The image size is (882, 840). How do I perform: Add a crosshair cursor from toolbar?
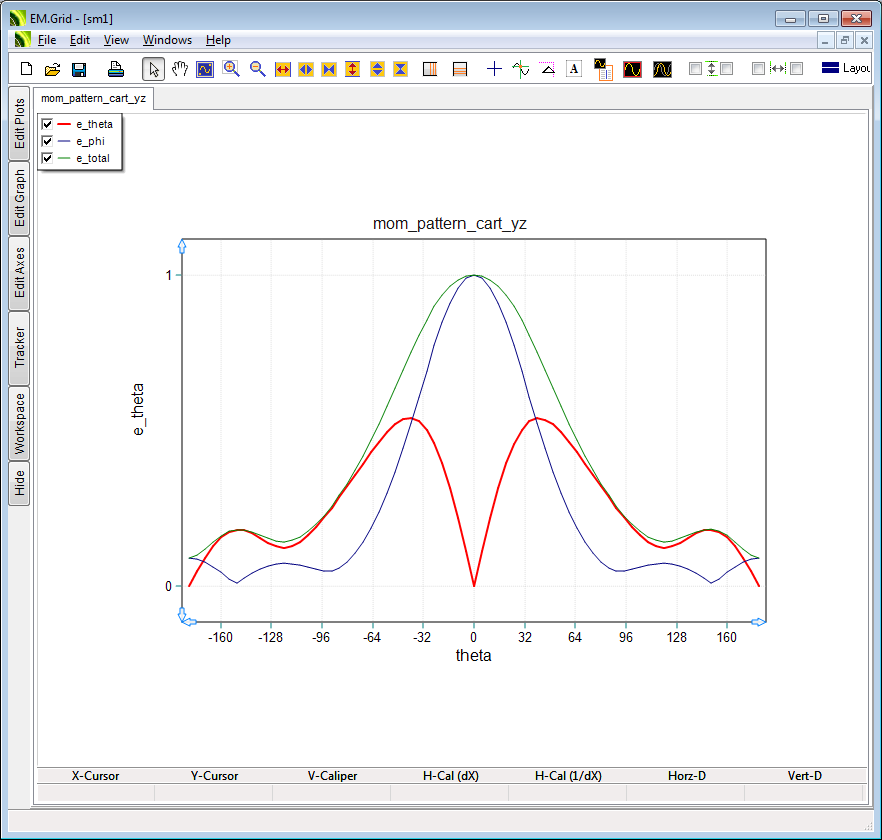(x=494, y=69)
